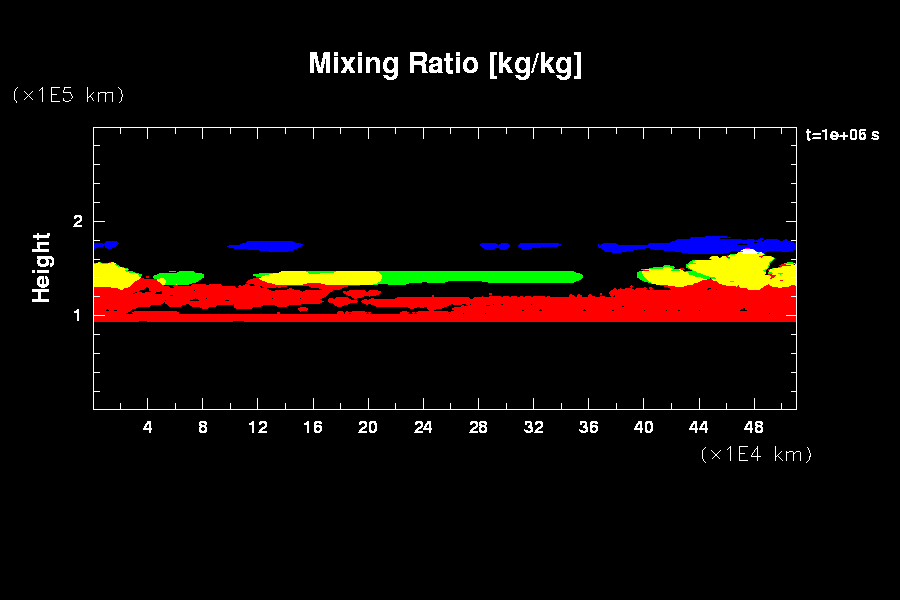The height and width of the screenshot is (600, 900).
Task: Click the y-axis tick label '2'
Action: pos(78,221)
